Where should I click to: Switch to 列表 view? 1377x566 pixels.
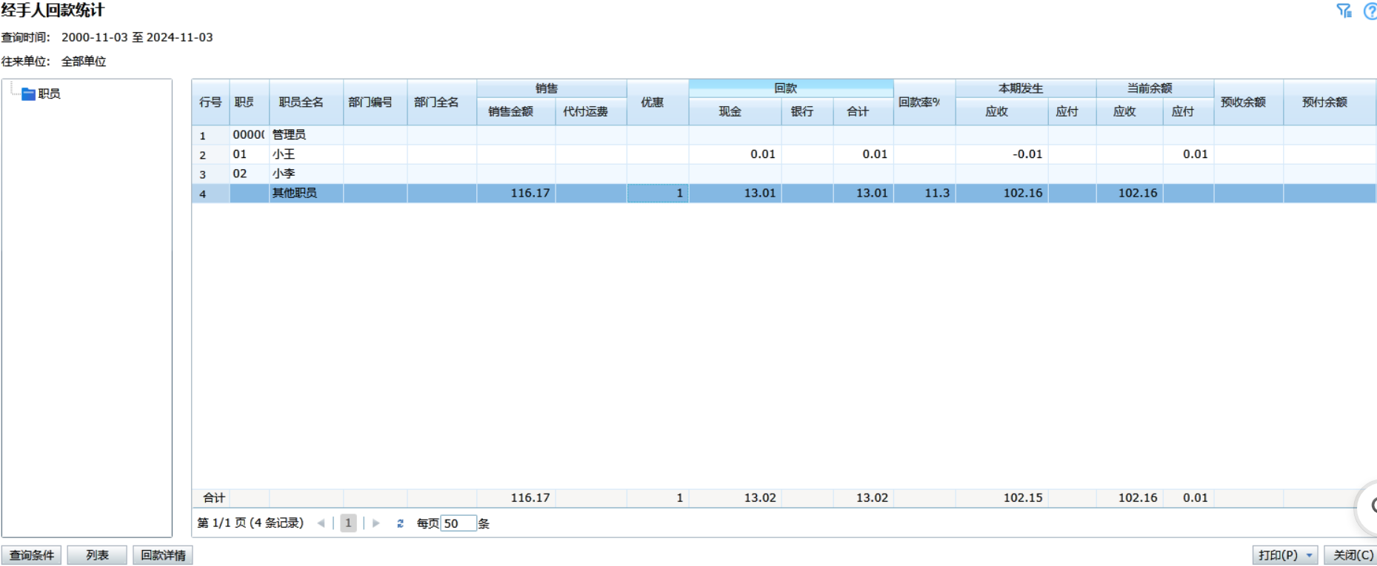(x=97, y=555)
